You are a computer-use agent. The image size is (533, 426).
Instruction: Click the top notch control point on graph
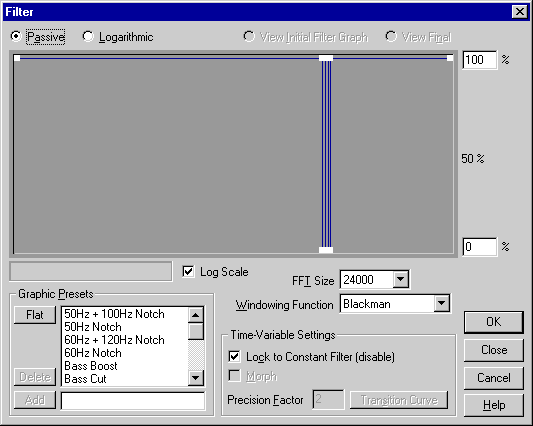[x=326, y=58]
